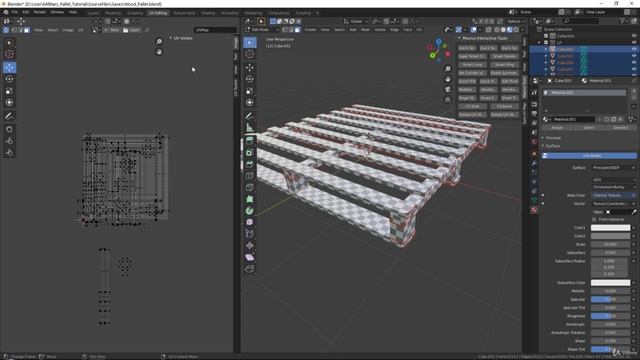
Task: Expand the Preview panel in material properties
Action: pos(553,138)
